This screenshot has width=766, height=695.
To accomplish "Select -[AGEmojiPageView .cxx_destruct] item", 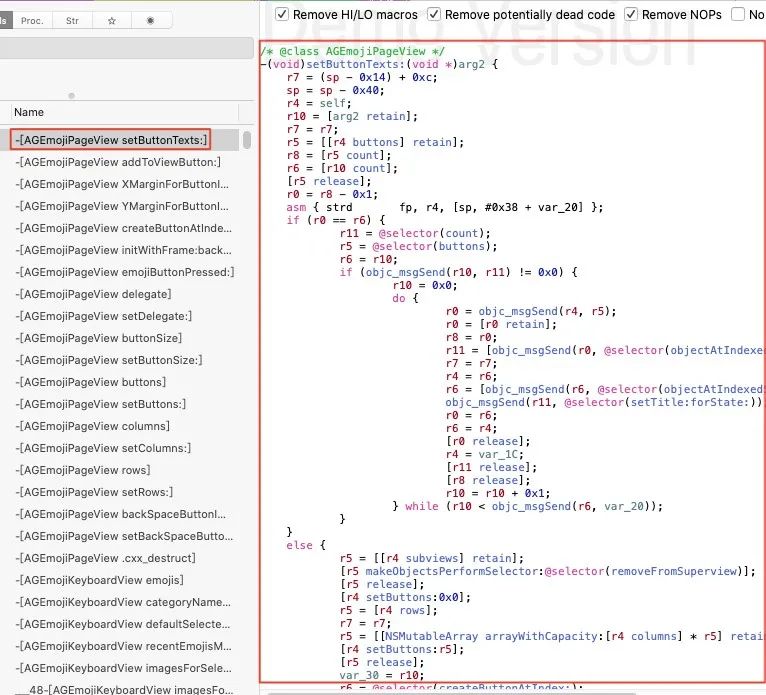I will point(111,558).
